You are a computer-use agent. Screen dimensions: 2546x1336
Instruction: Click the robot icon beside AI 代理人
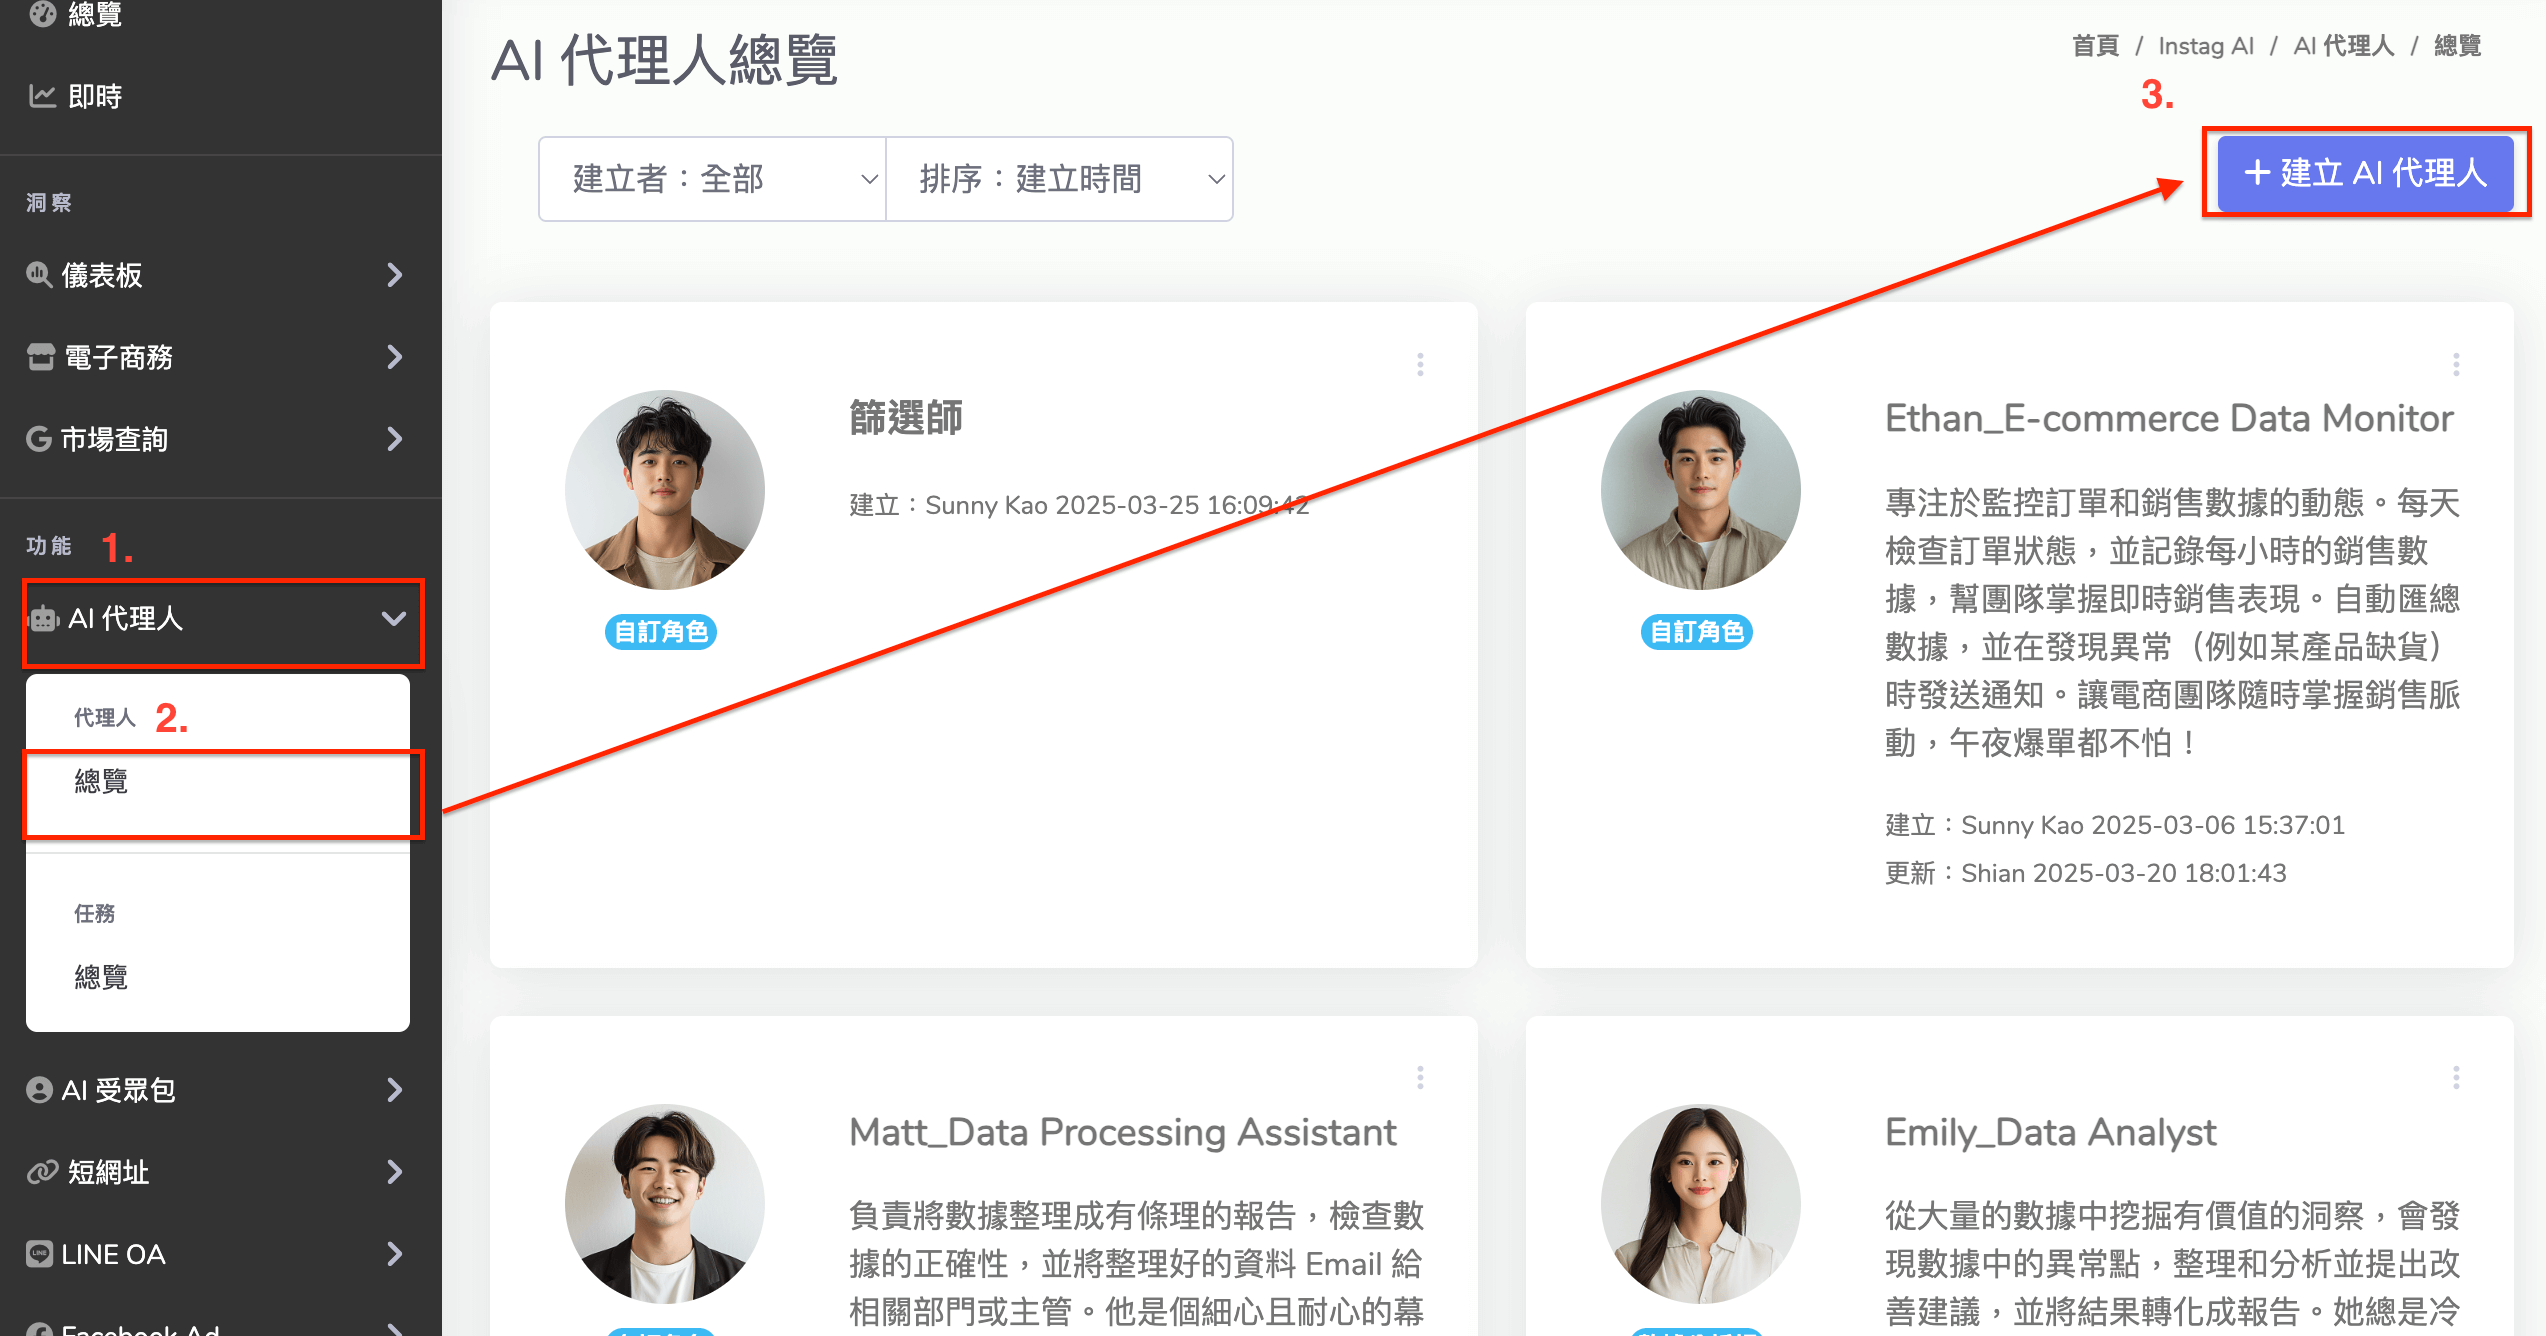pos(44,619)
